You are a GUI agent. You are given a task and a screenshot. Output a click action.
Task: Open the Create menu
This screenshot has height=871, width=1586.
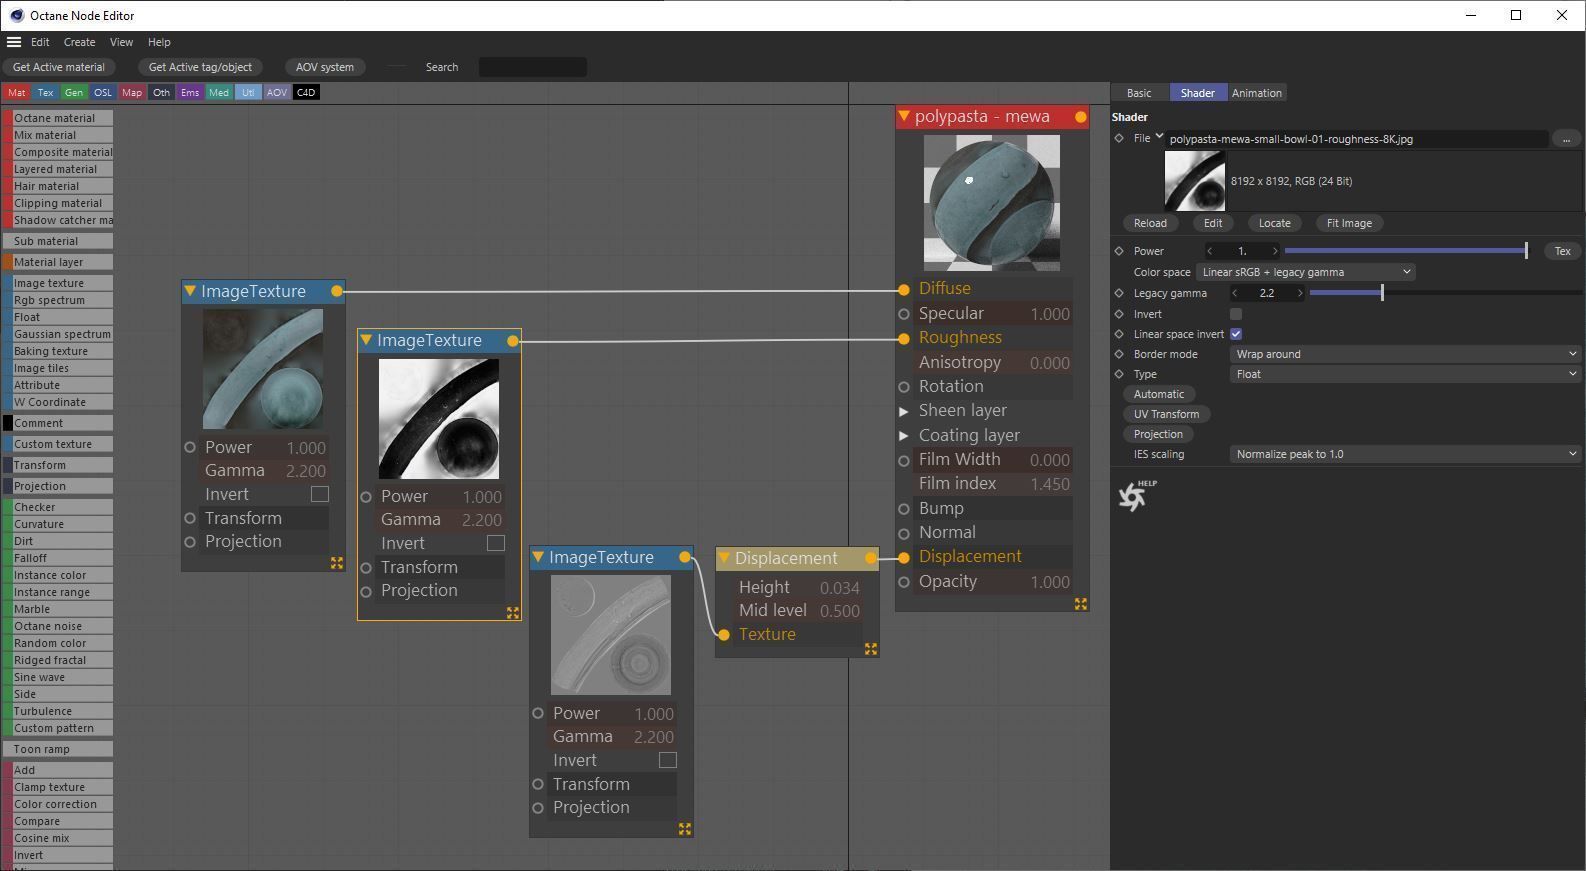80,42
